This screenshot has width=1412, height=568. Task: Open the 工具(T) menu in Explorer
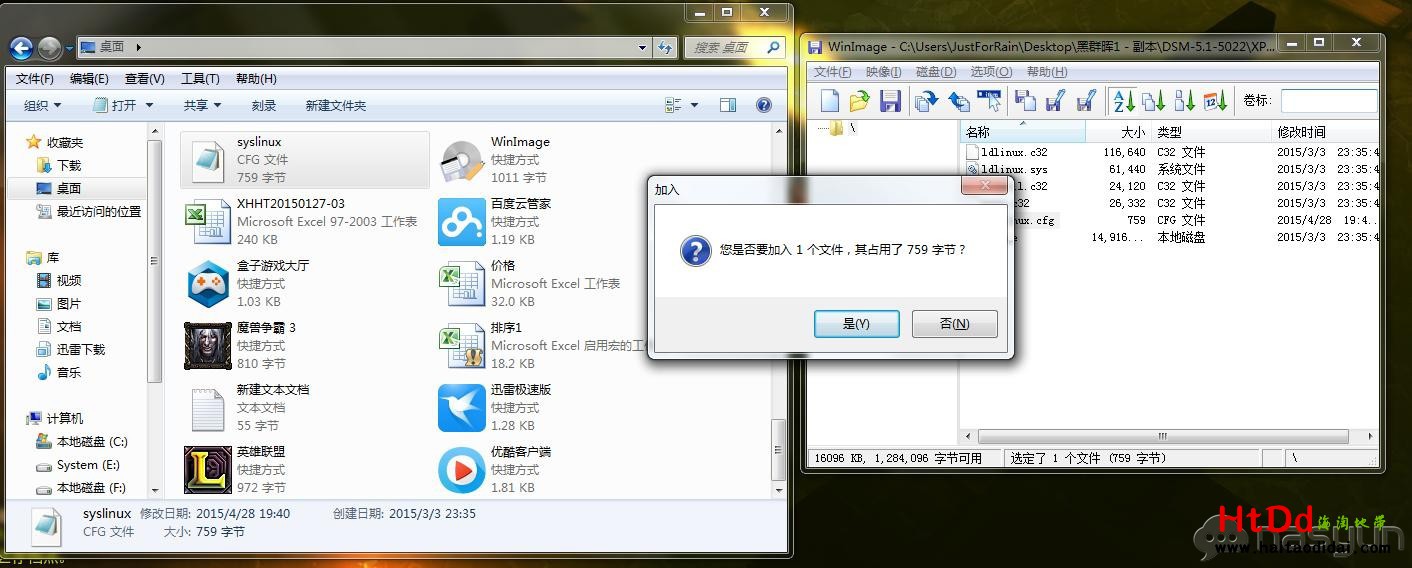click(199, 79)
